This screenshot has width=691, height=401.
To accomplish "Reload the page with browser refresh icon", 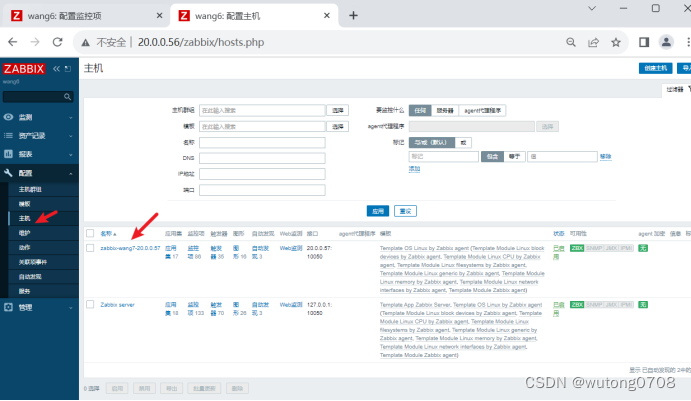I will 57,42.
